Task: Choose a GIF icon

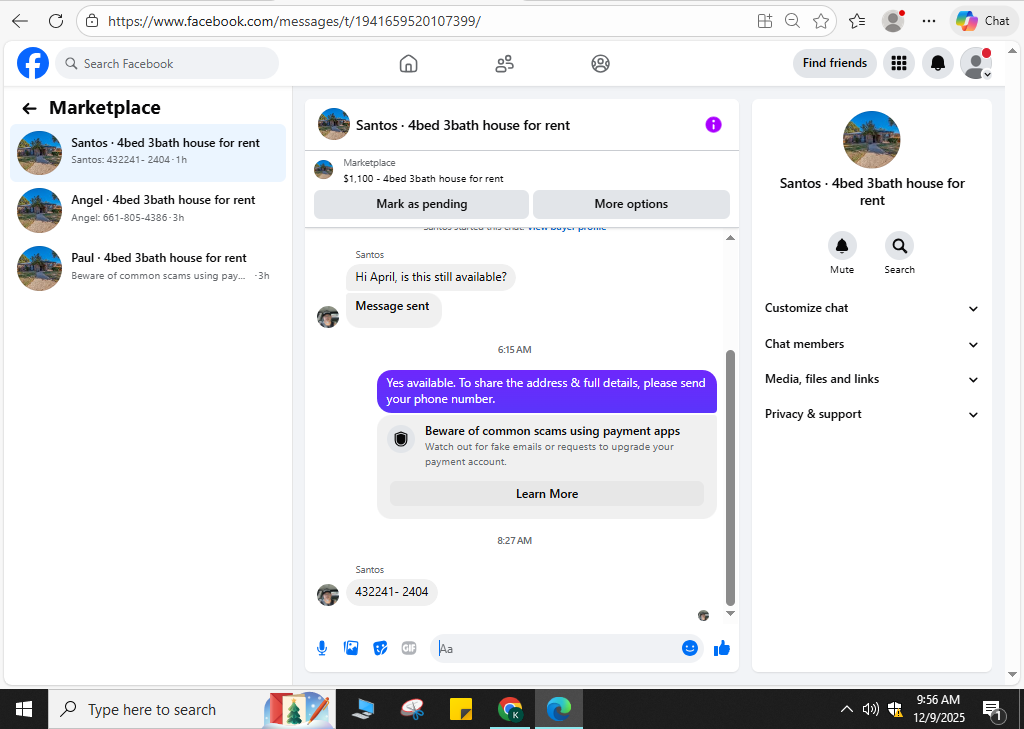Action: click(409, 648)
